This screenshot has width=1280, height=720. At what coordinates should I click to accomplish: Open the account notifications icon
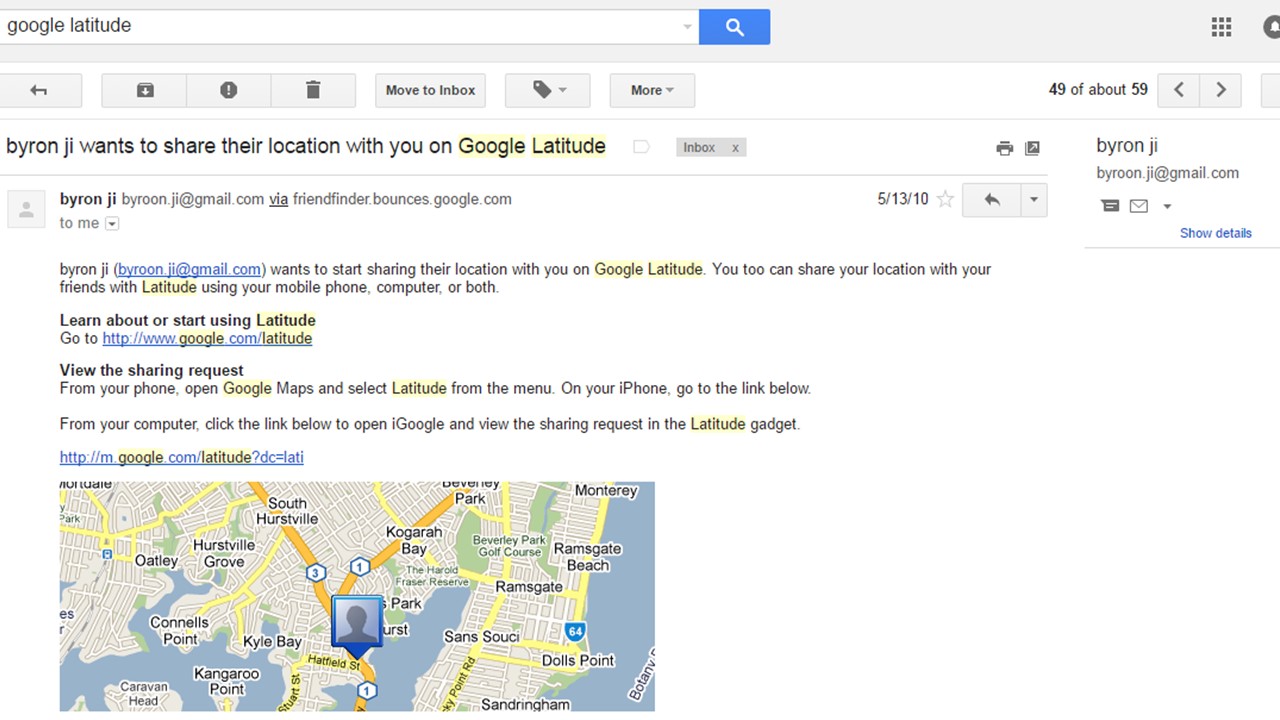tap(1271, 28)
